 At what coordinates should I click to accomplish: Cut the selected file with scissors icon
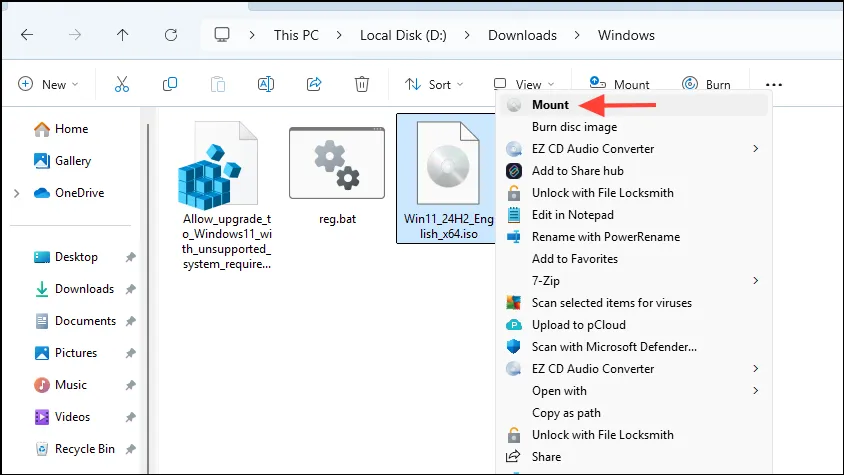pyautogui.click(x=122, y=85)
